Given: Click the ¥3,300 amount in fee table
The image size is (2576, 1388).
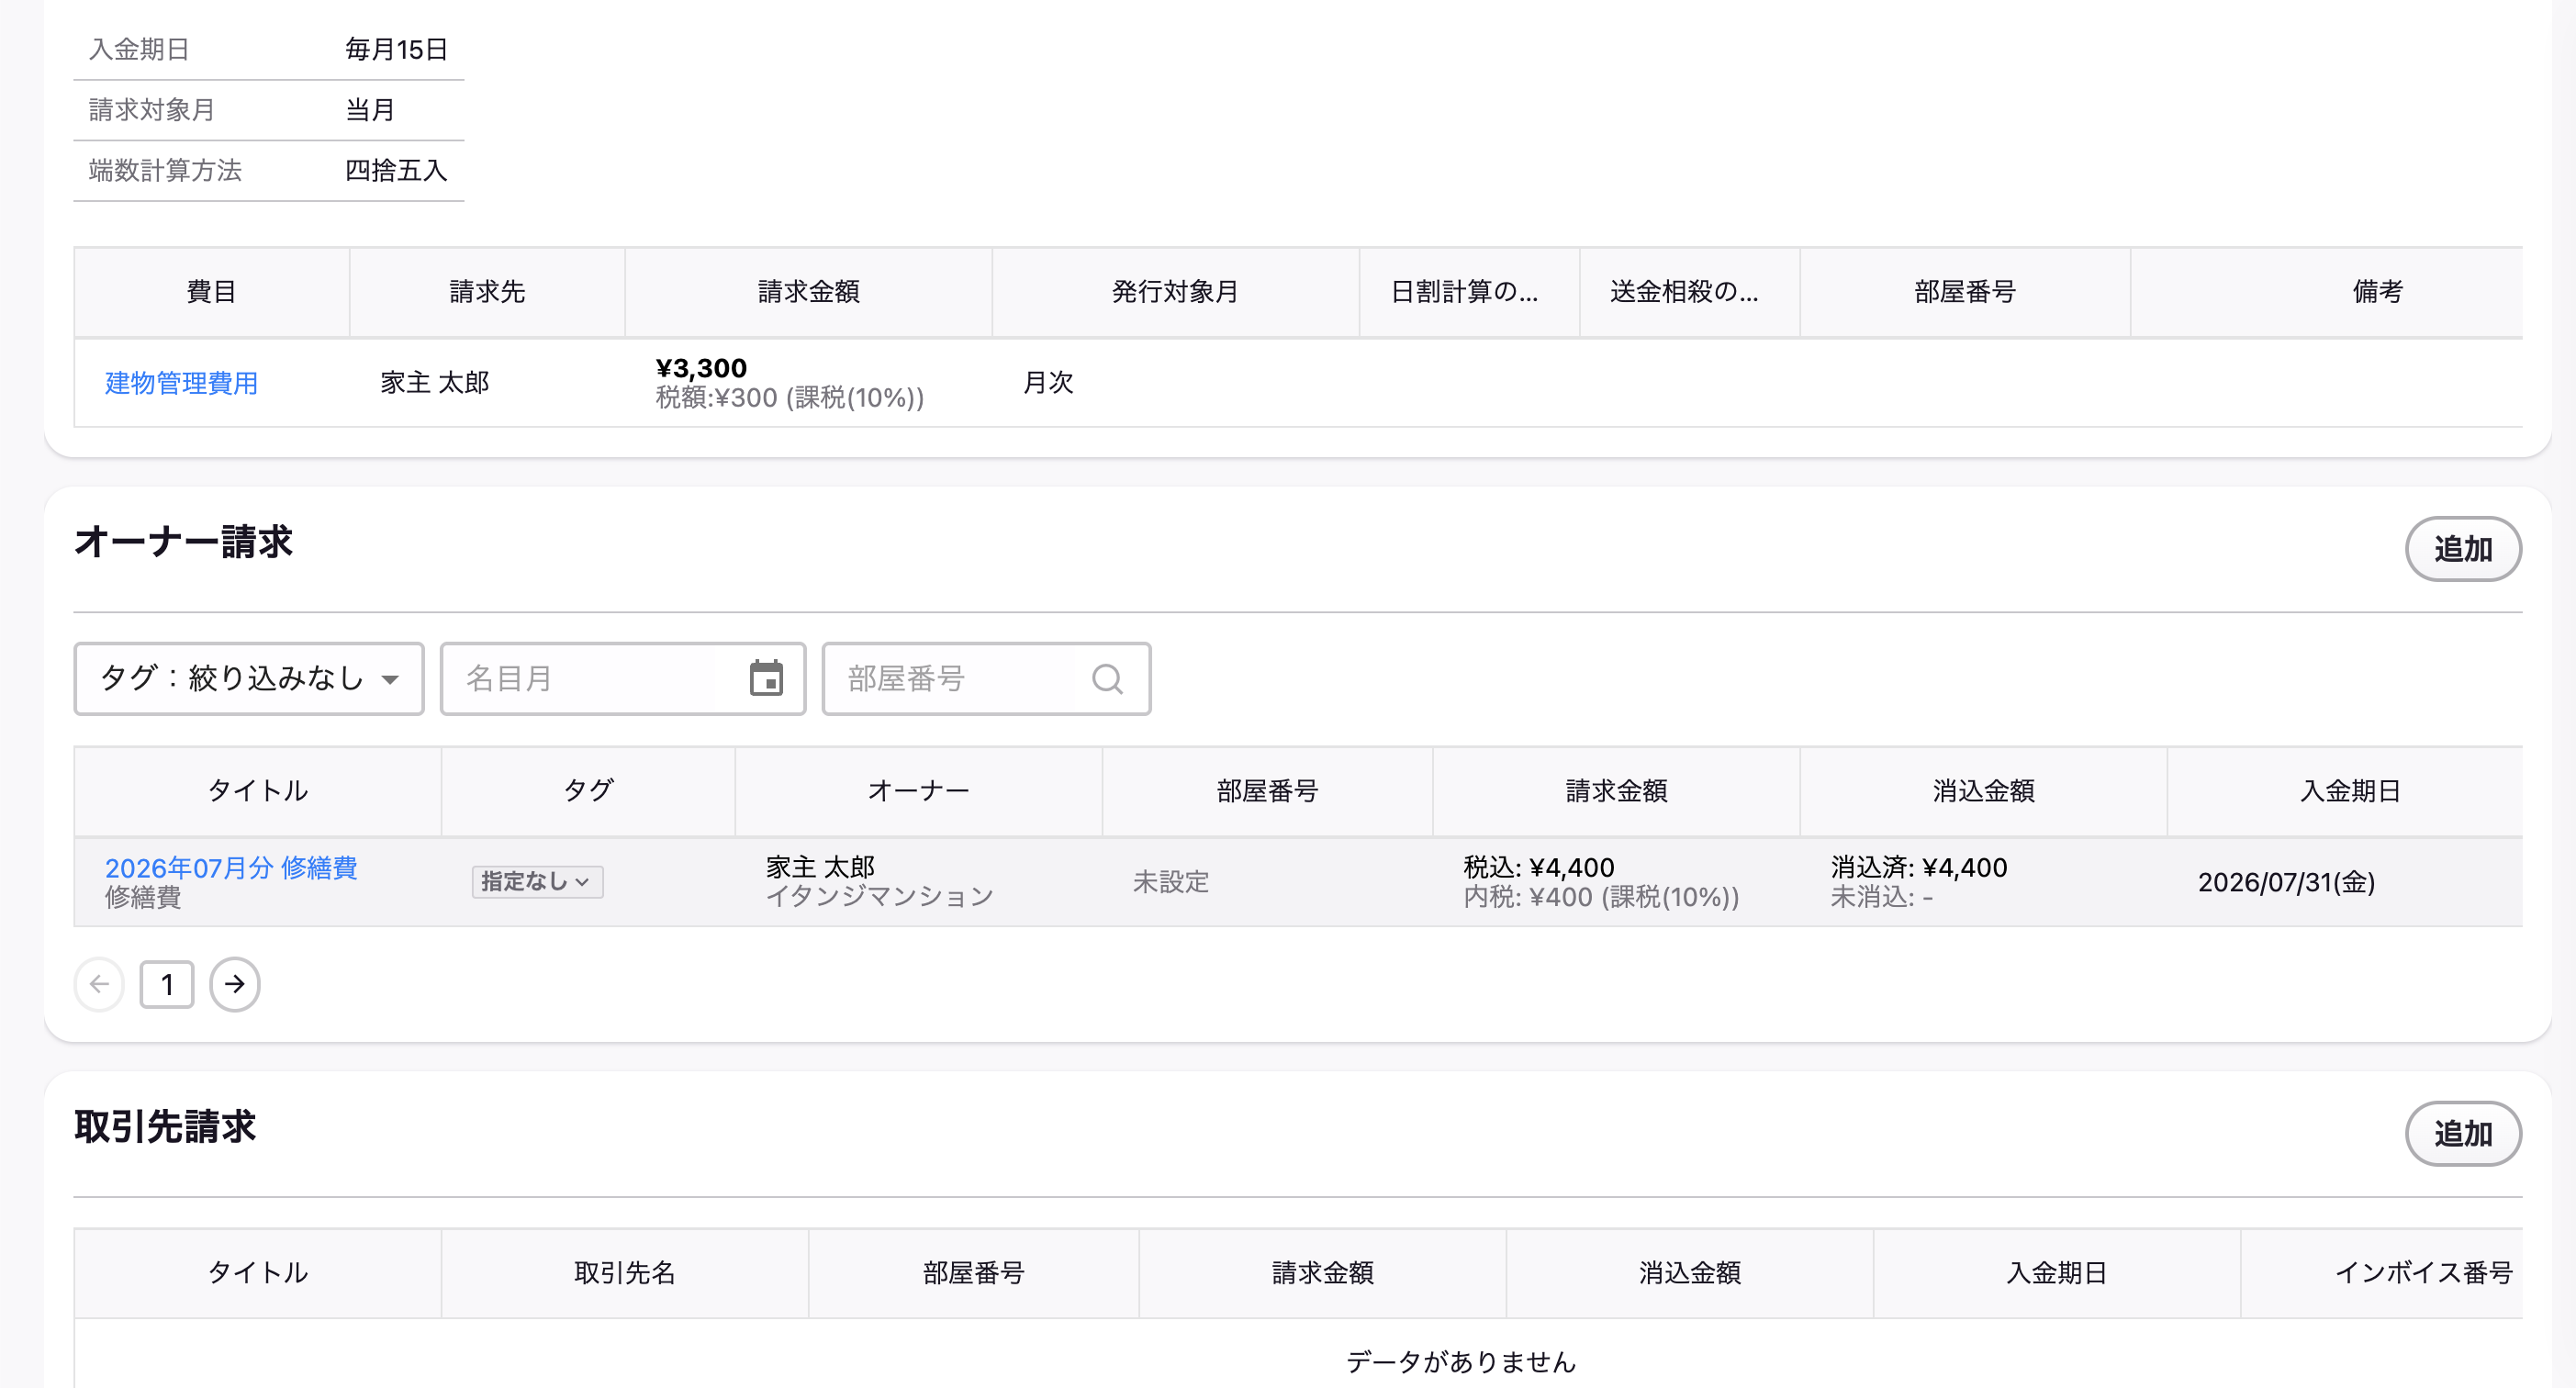Looking at the screenshot, I should [x=701, y=368].
